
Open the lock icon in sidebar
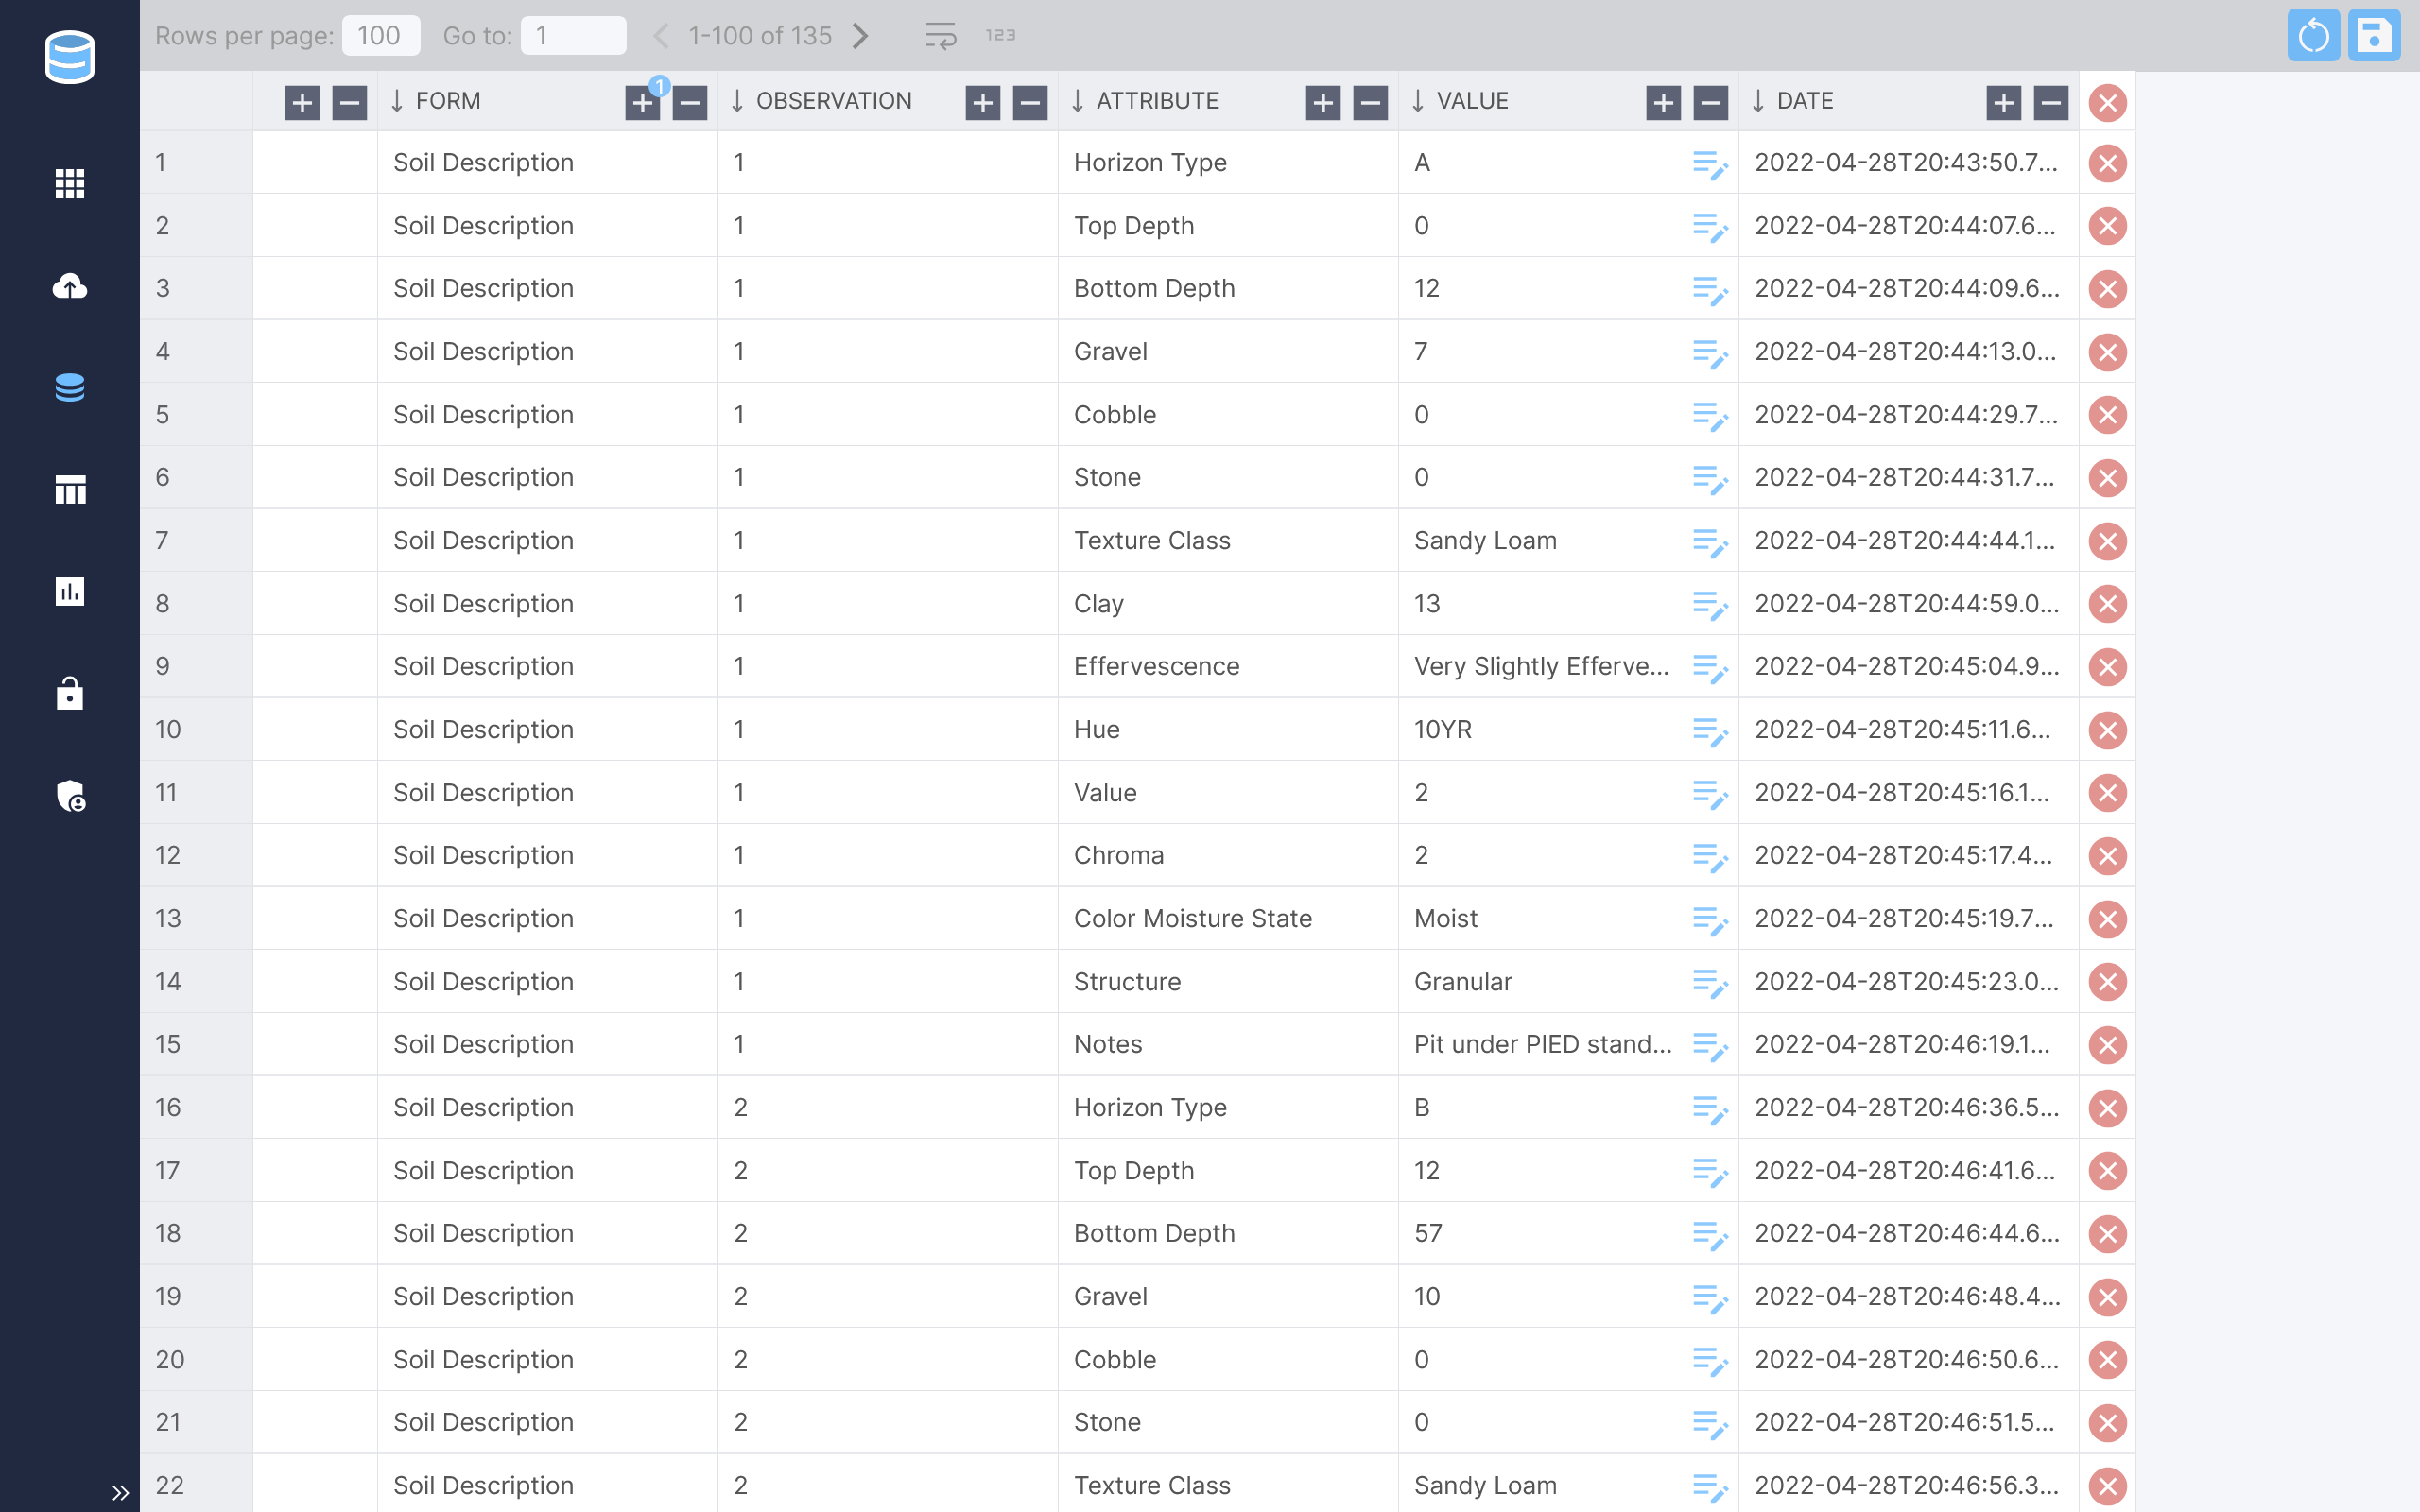[69, 693]
